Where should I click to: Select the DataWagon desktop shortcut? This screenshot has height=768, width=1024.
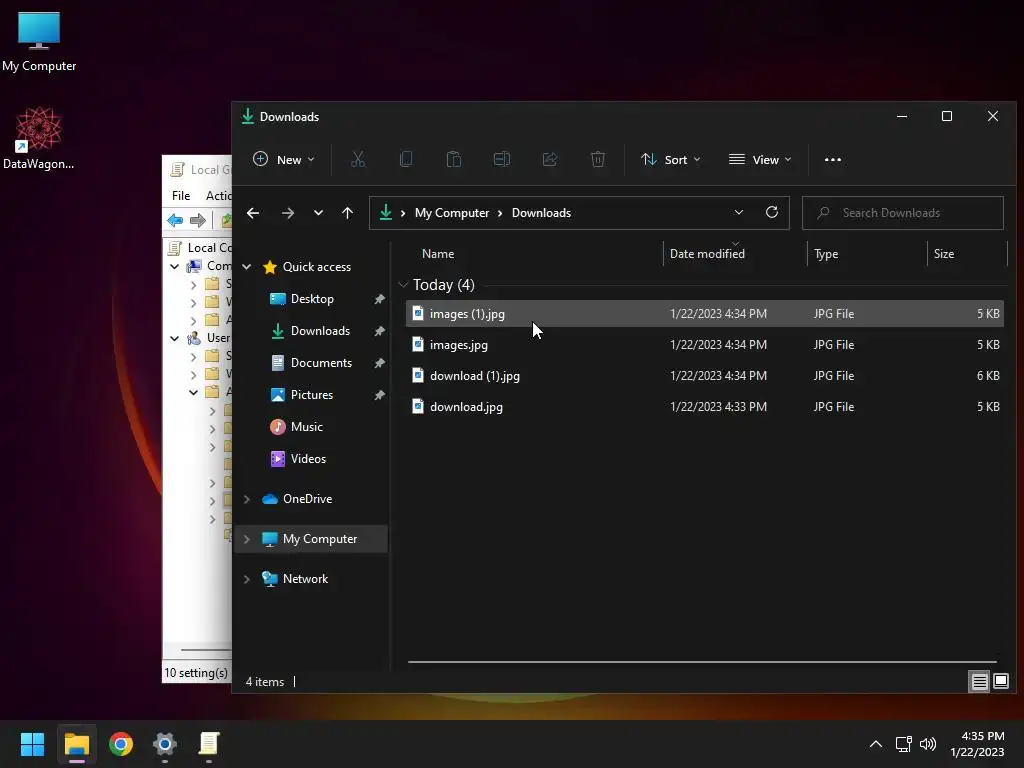click(x=39, y=138)
